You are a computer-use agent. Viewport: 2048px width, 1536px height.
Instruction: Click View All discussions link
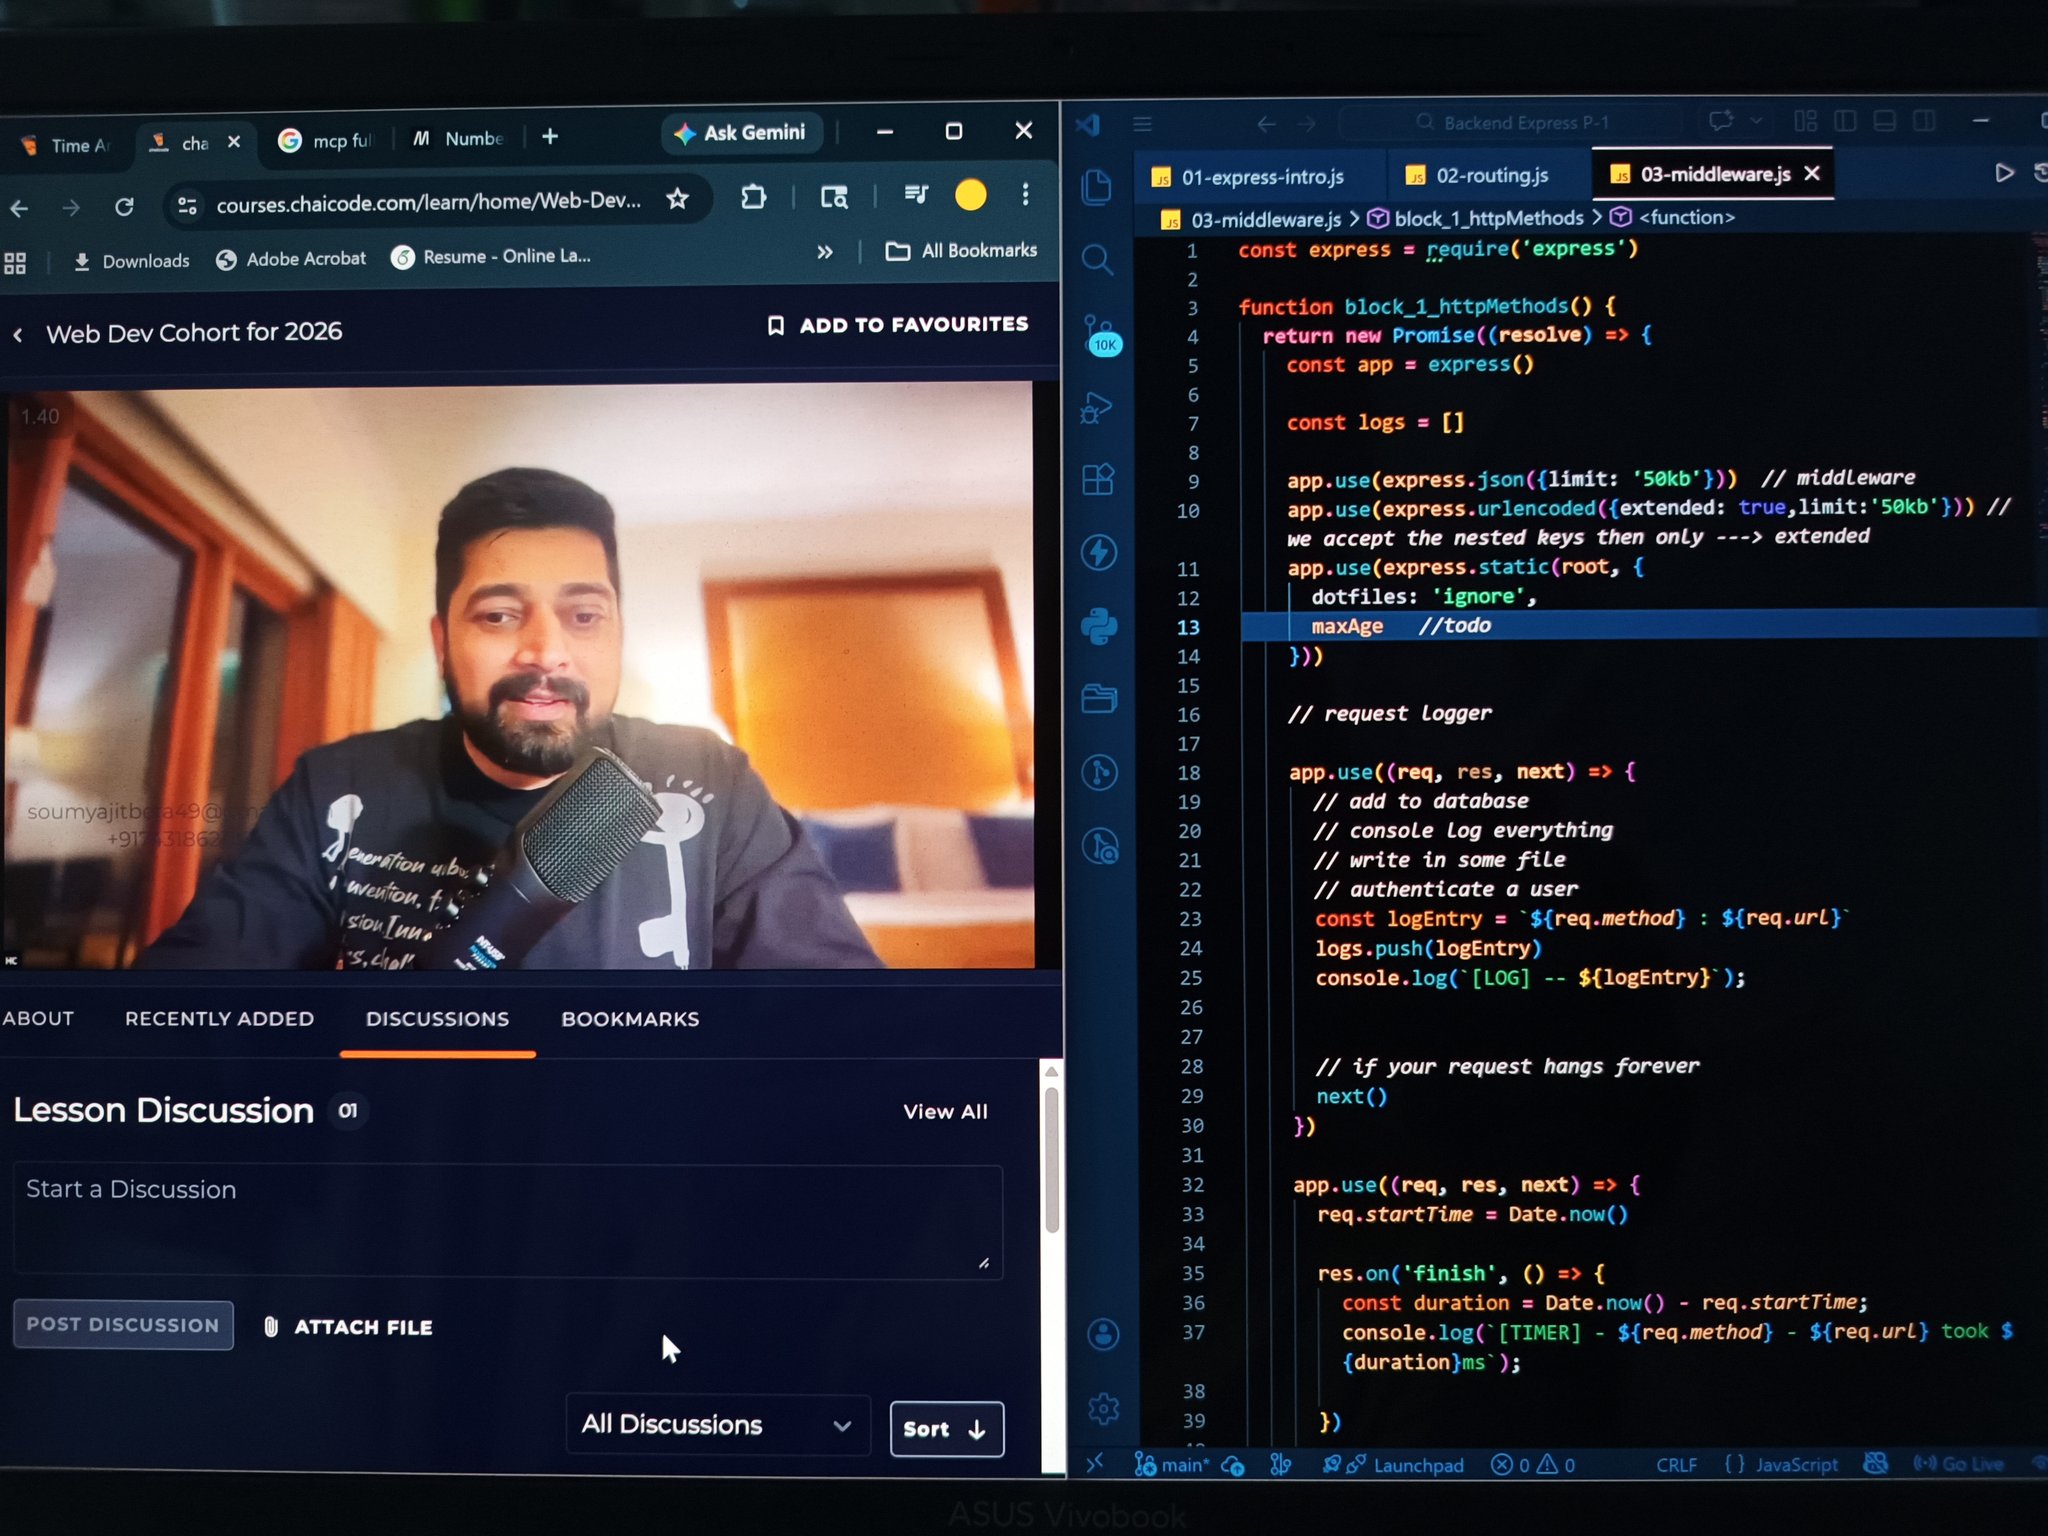click(944, 1112)
